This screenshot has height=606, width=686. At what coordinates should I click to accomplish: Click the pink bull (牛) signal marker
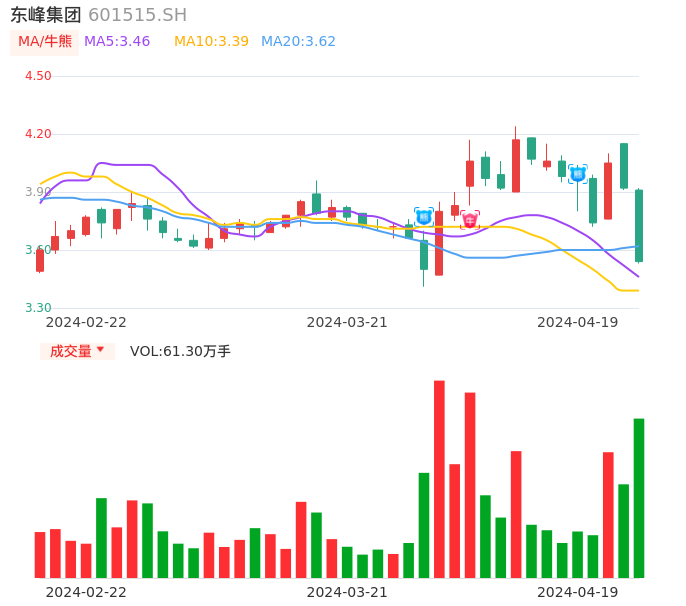pos(469,219)
